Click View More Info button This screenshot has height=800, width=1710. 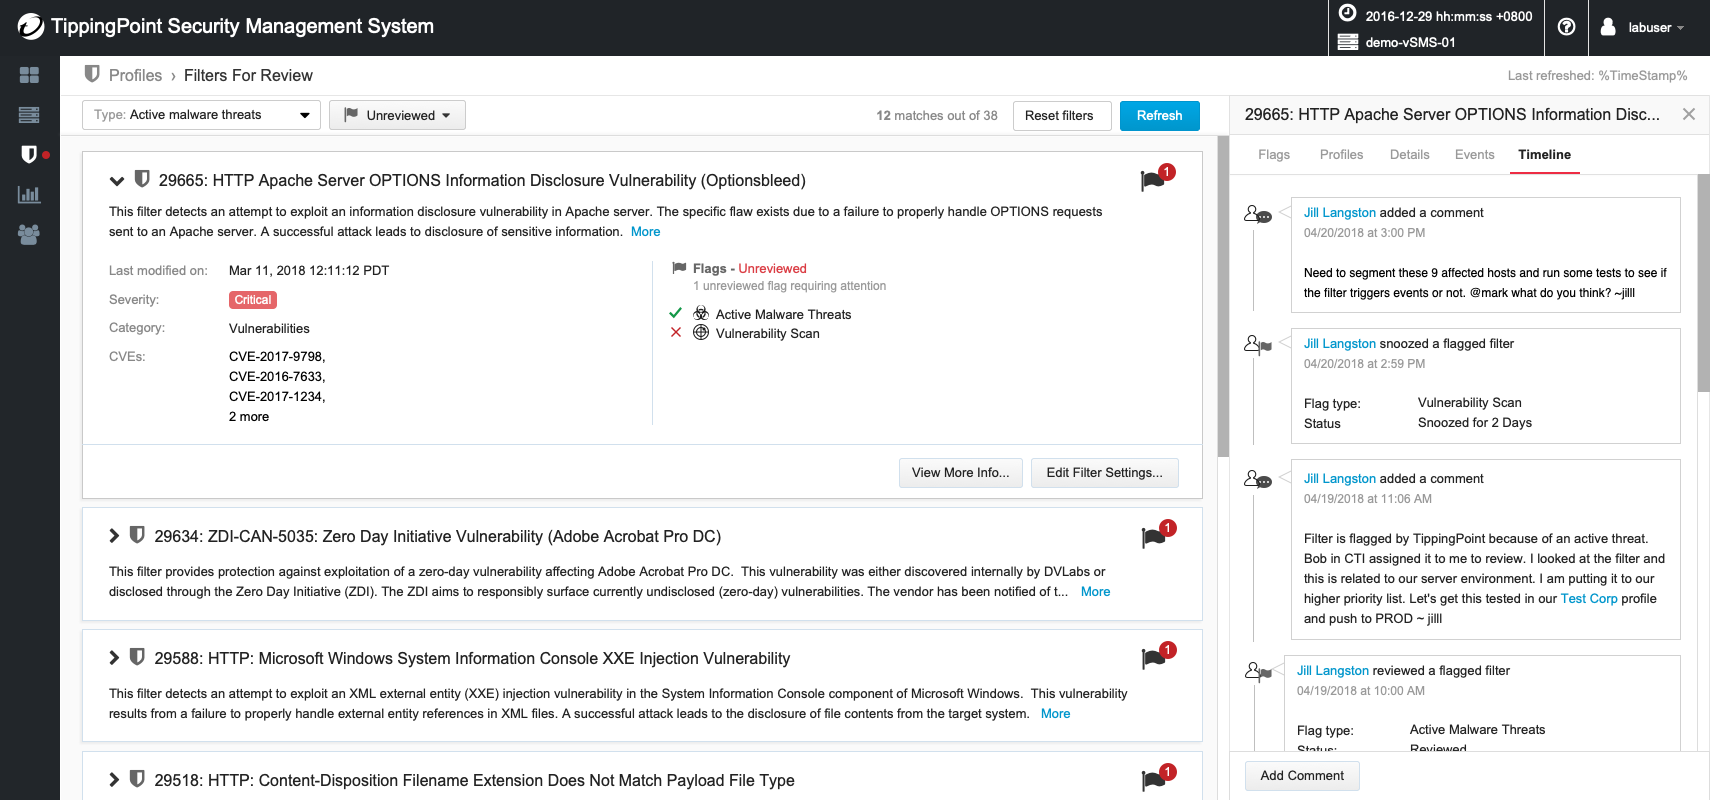pyautogui.click(x=960, y=473)
